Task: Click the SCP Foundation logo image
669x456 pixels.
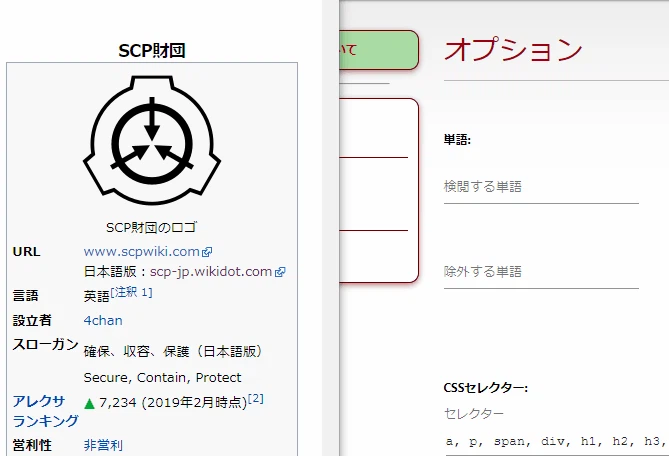Action: coord(152,141)
